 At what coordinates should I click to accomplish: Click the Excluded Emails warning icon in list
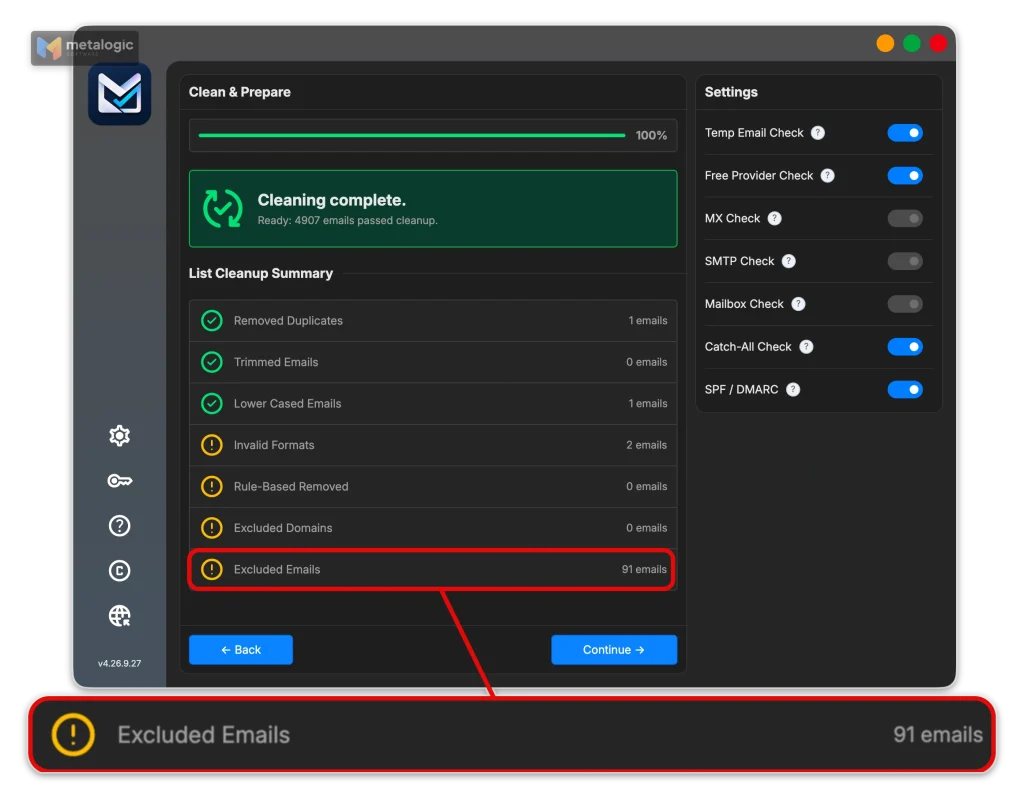pyautogui.click(x=212, y=569)
